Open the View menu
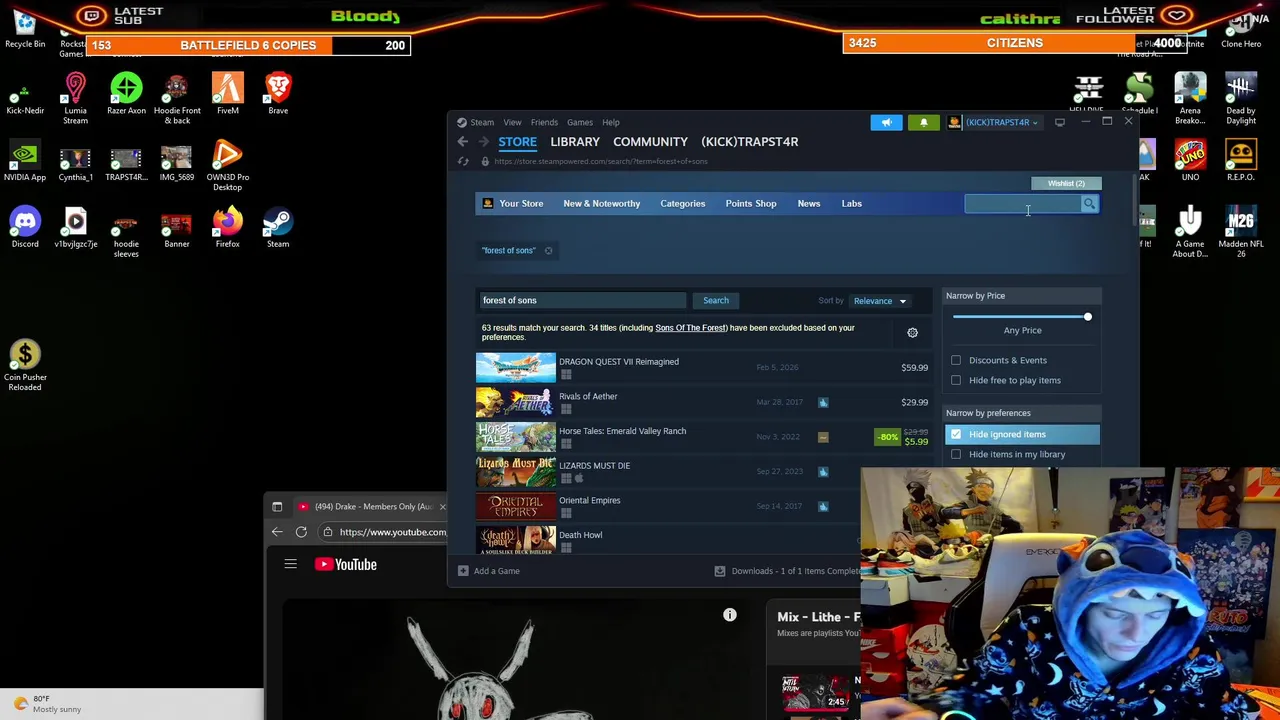The image size is (1280, 720). 512,122
